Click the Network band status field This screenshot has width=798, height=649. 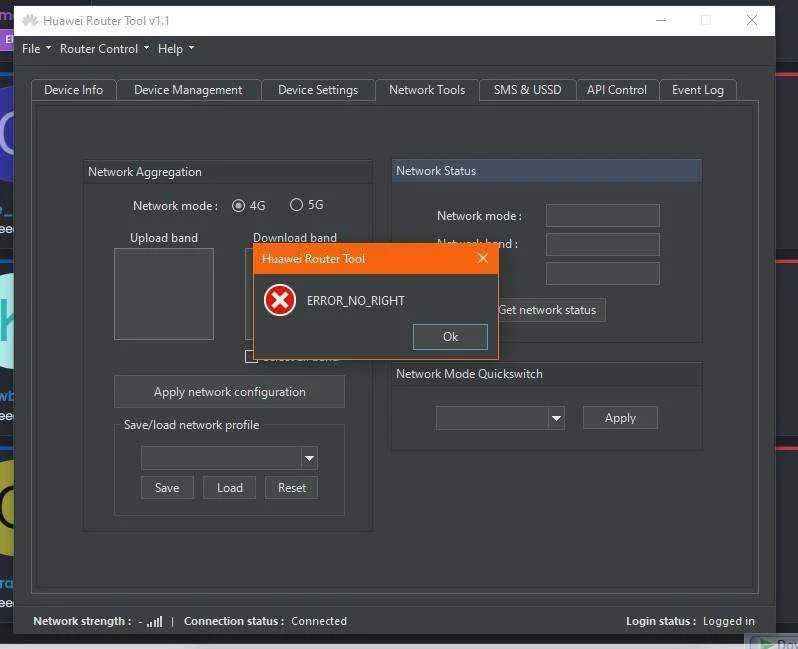tap(603, 245)
